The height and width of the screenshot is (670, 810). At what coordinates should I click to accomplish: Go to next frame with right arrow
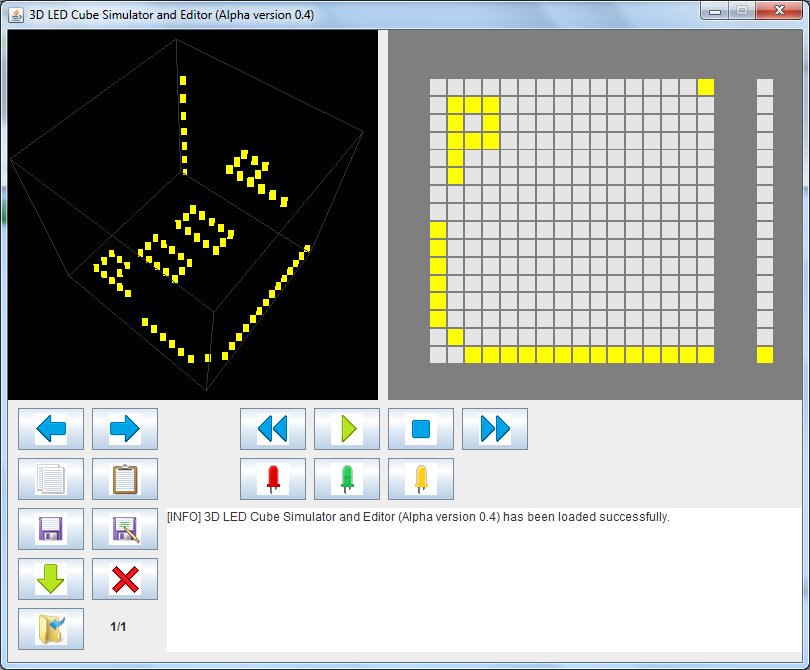click(x=124, y=429)
